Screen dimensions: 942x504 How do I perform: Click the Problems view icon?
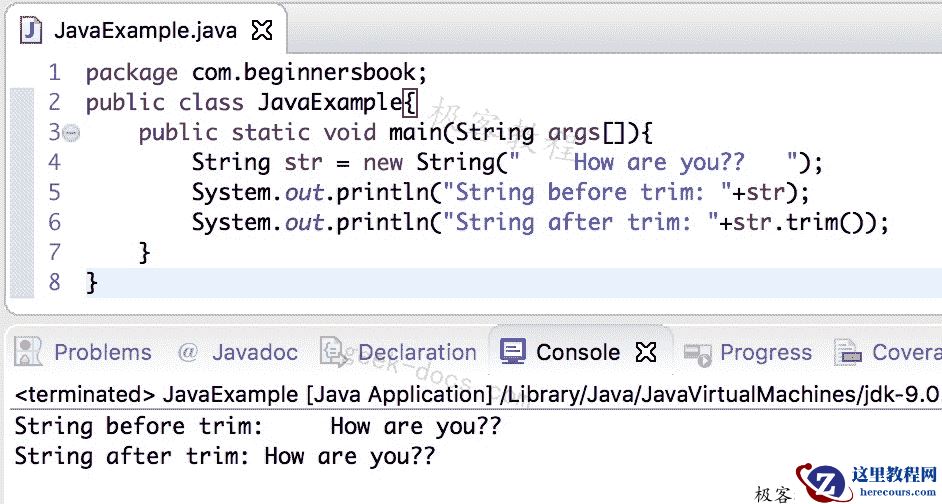pos(28,352)
